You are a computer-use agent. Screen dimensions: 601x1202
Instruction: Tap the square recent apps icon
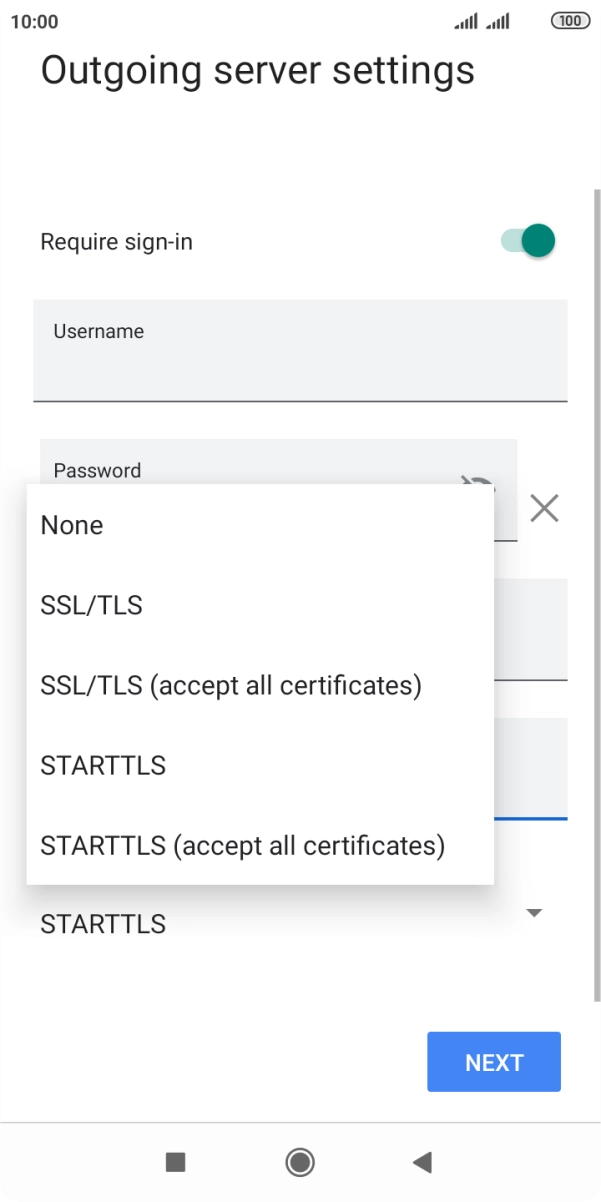pos(175,1161)
